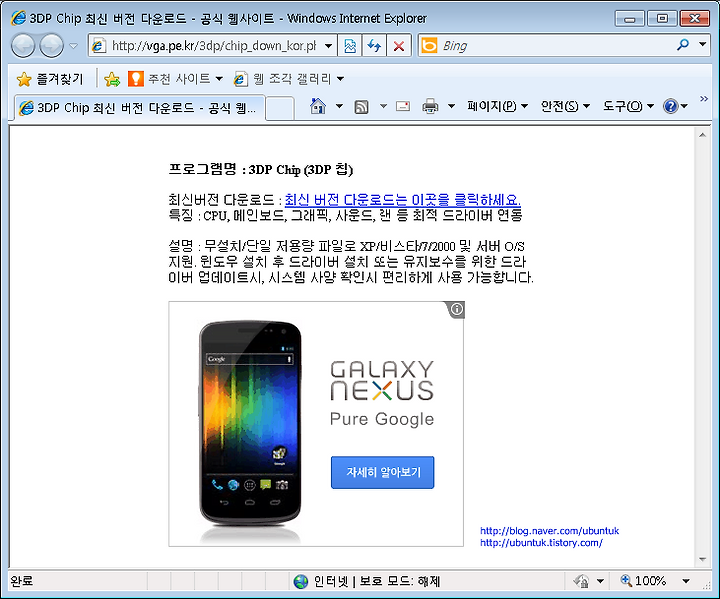Click the Galaxy Nexus phone image
Screen dimensions: 720x599
tap(250, 423)
